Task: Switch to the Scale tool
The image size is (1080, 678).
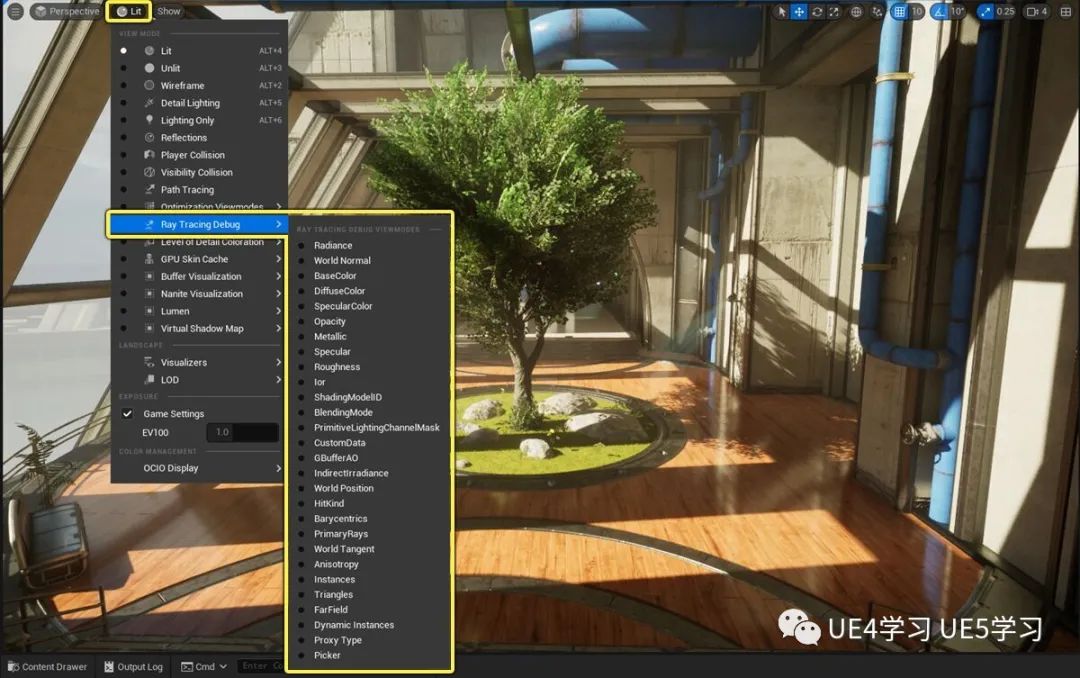Action: pyautogui.click(x=834, y=12)
